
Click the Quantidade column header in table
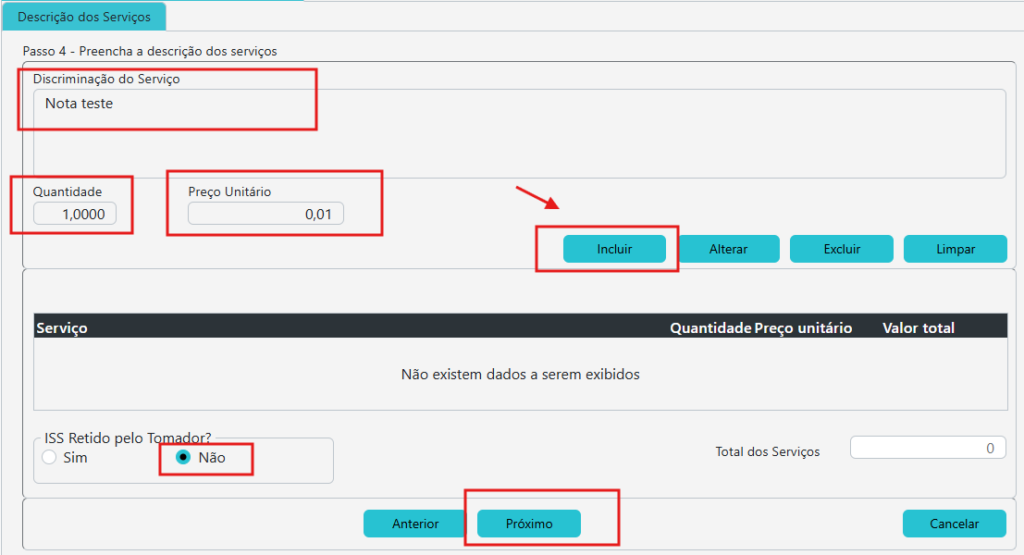(x=710, y=328)
